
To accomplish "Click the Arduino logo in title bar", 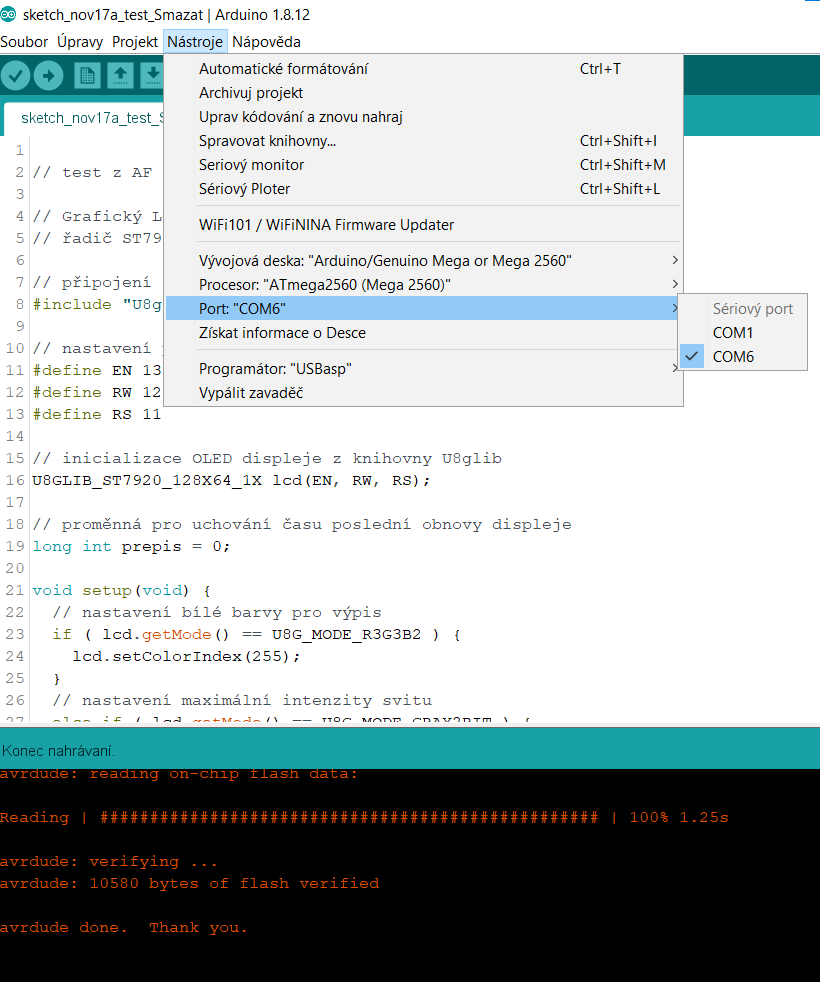I will pos(9,14).
